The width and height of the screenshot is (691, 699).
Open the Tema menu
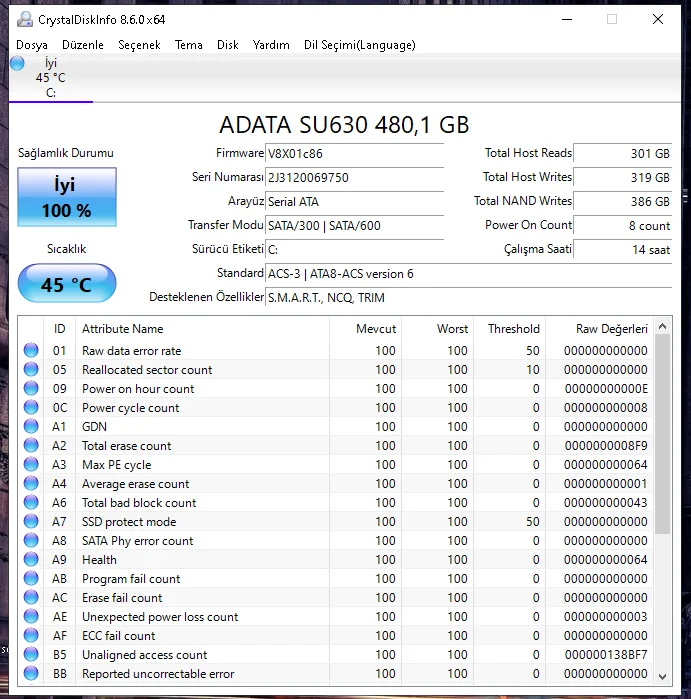tap(189, 45)
